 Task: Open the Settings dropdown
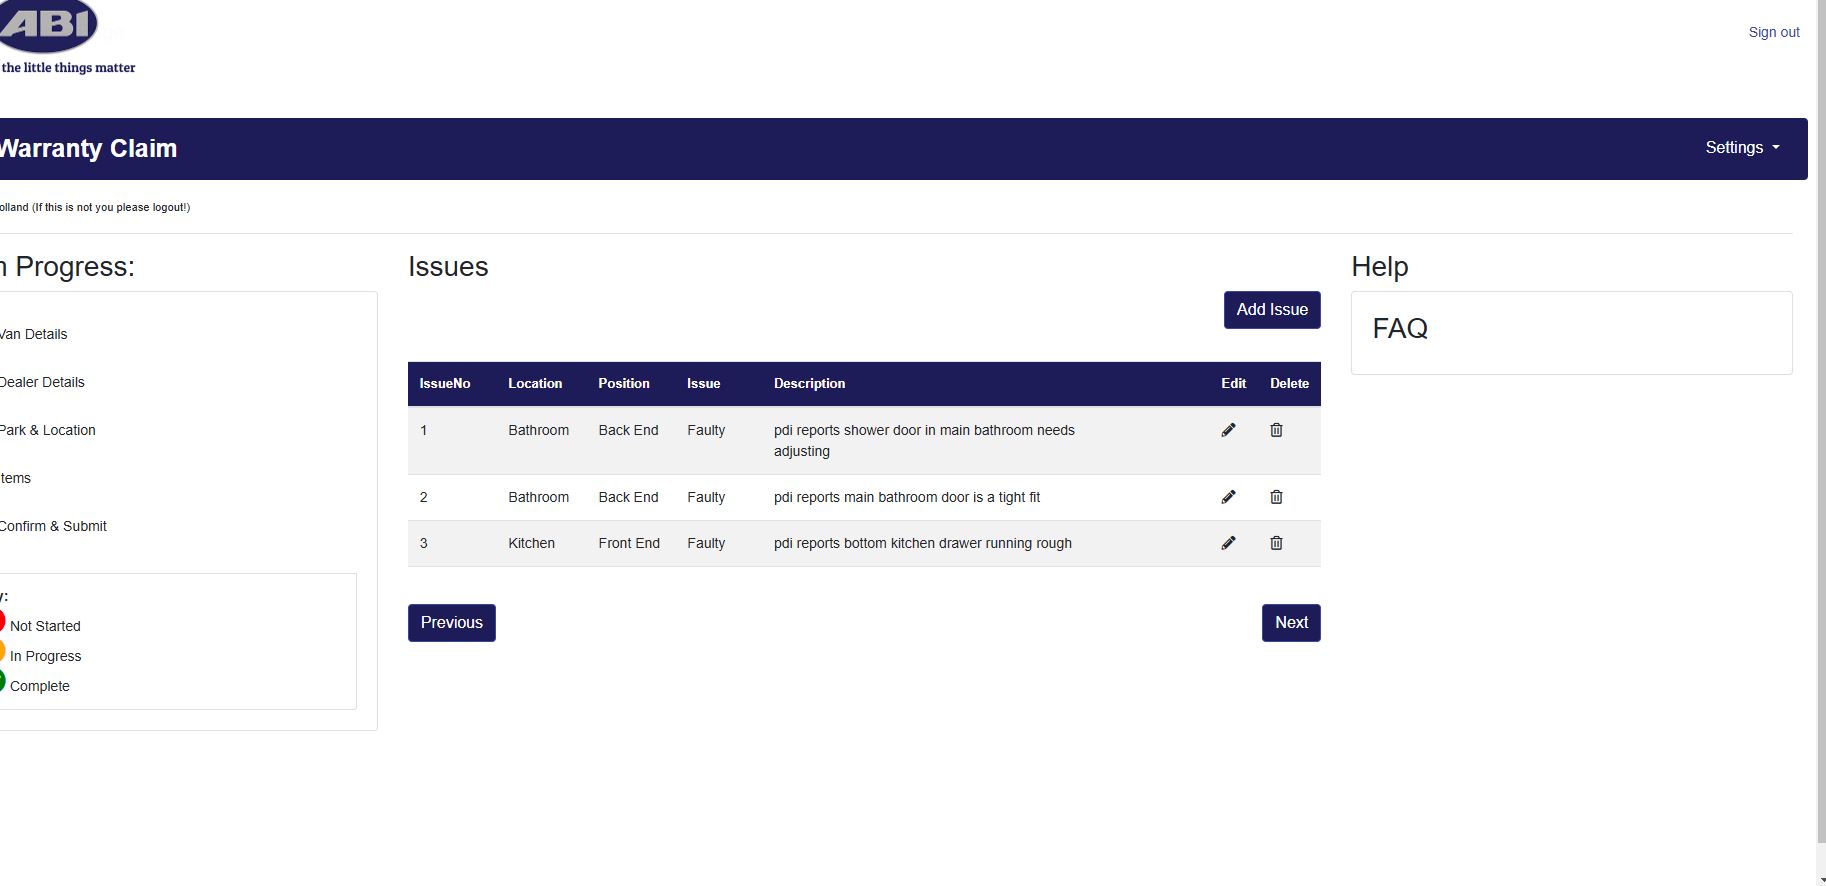[x=1741, y=148]
